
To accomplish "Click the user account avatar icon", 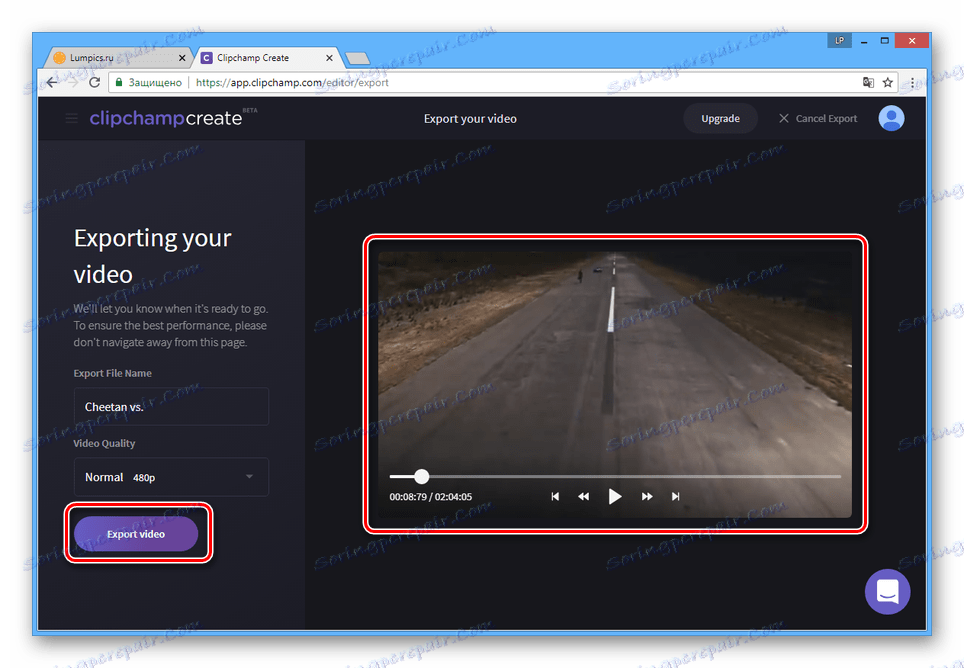I will coord(891,118).
